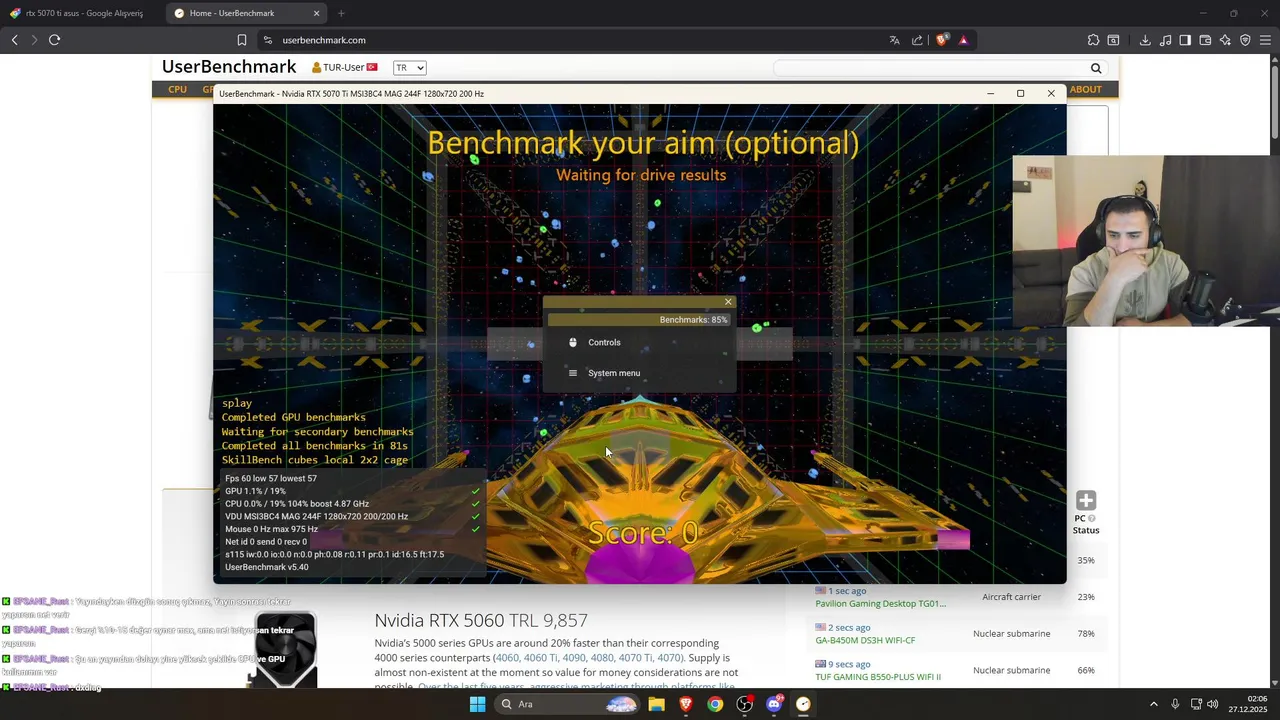
Task: Click the Windows taskbar search box Ara
Action: tap(568, 704)
